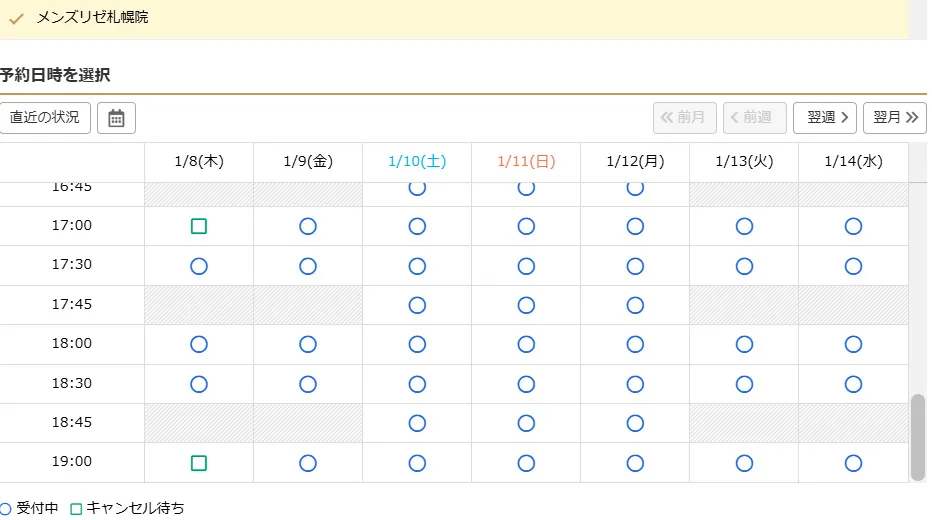Pick available circle for 1/12 at 16:45
The width and height of the screenshot is (932, 520).
[x=635, y=188]
